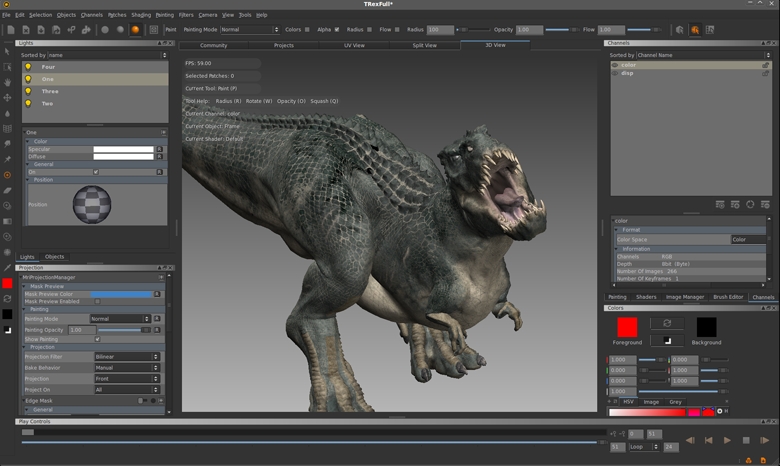The width and height of the screenshot is (780, 466).
Task: Click the red Foreground color swatch
Action: pyautogui.click(x=627, y=327)
